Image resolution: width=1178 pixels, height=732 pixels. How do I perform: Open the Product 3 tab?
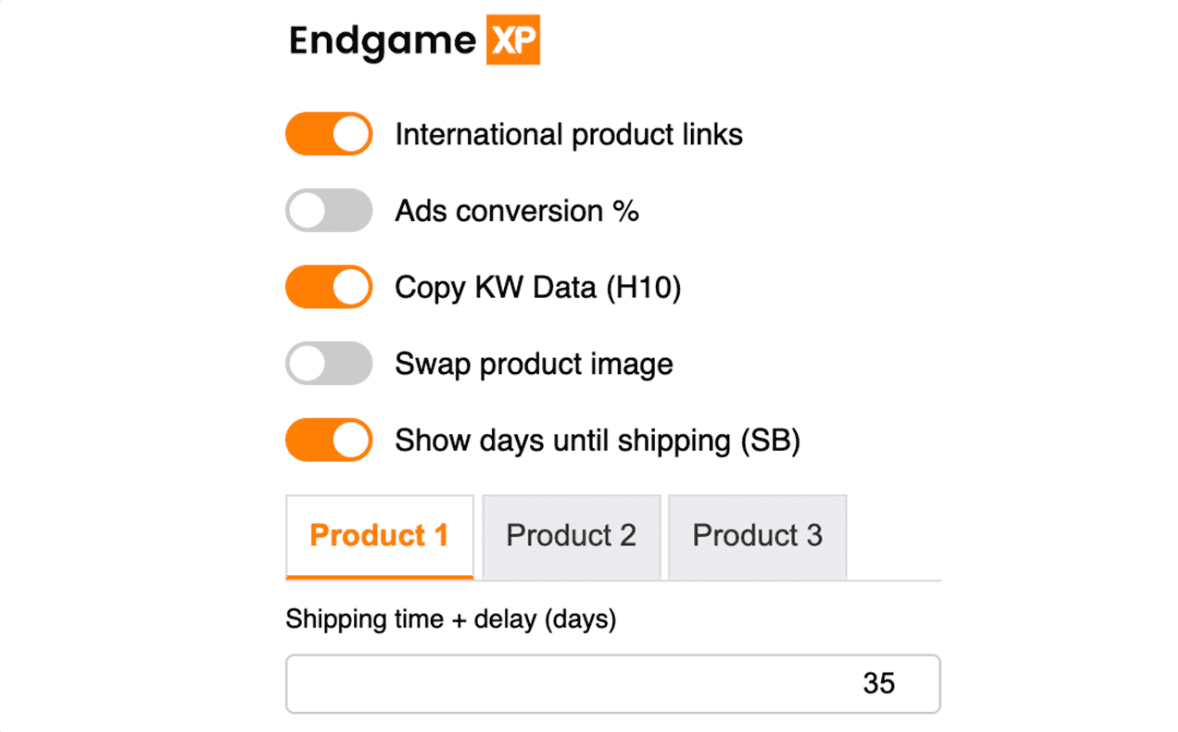757,536
